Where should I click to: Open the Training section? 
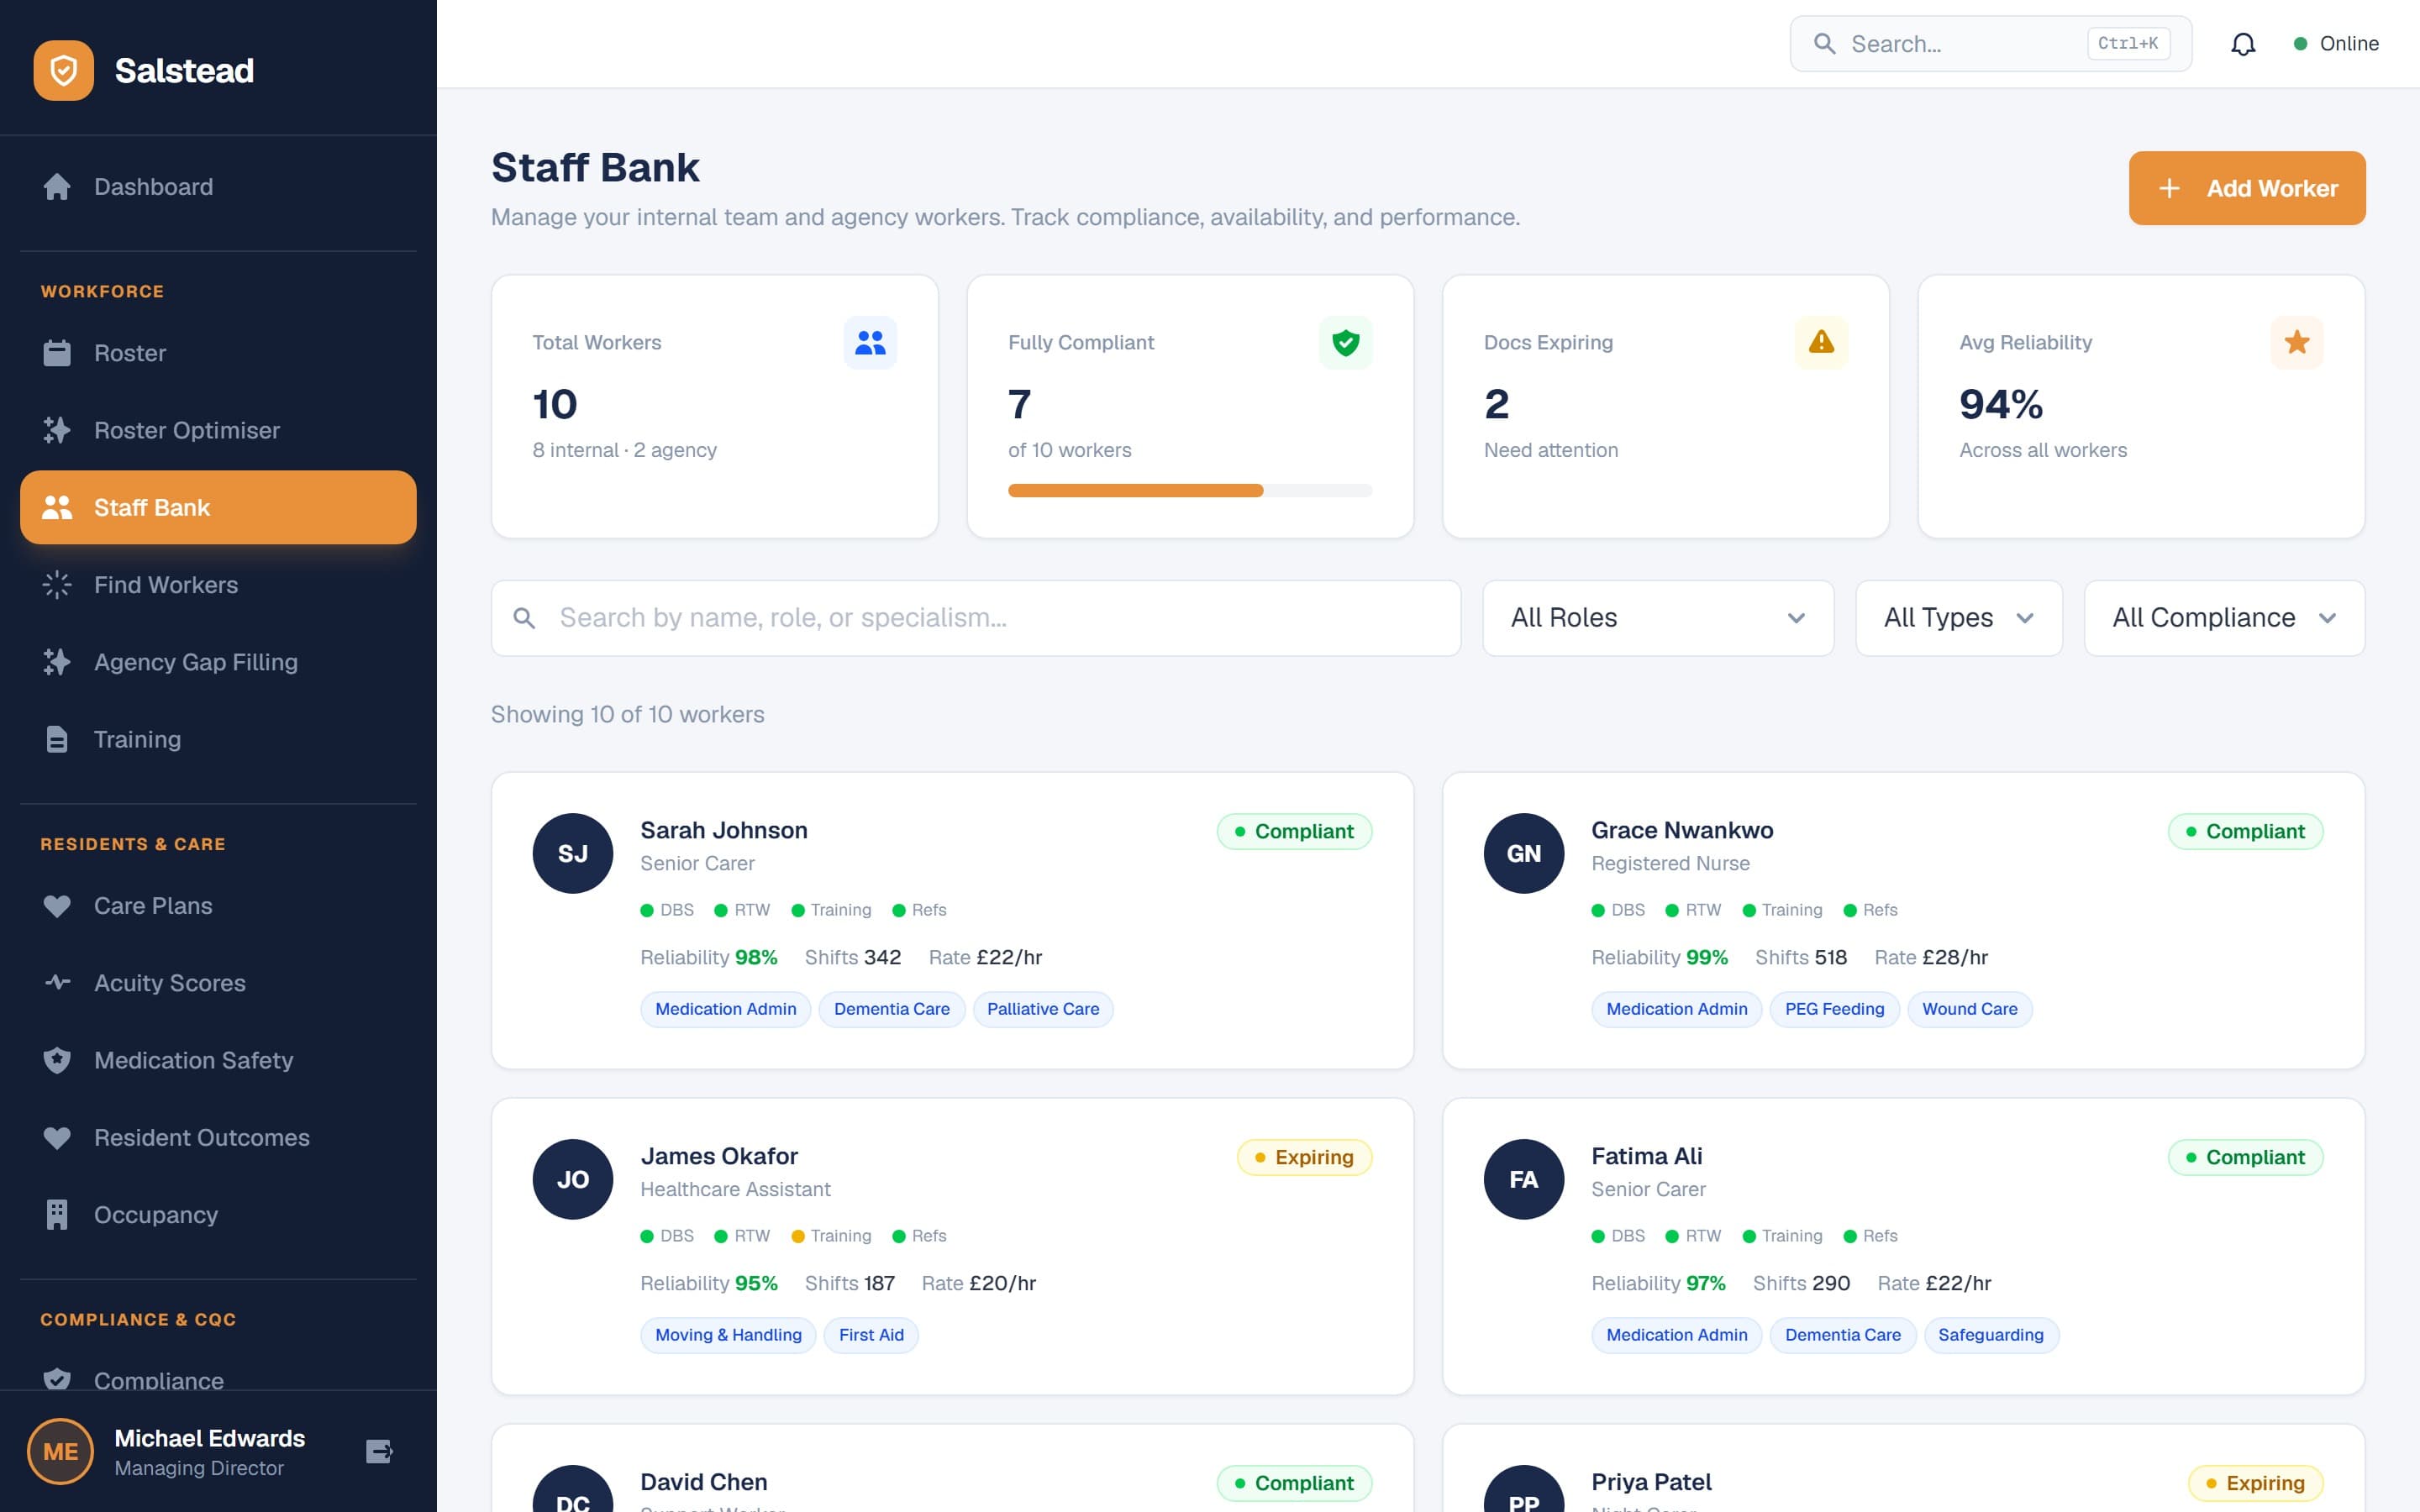218,739
